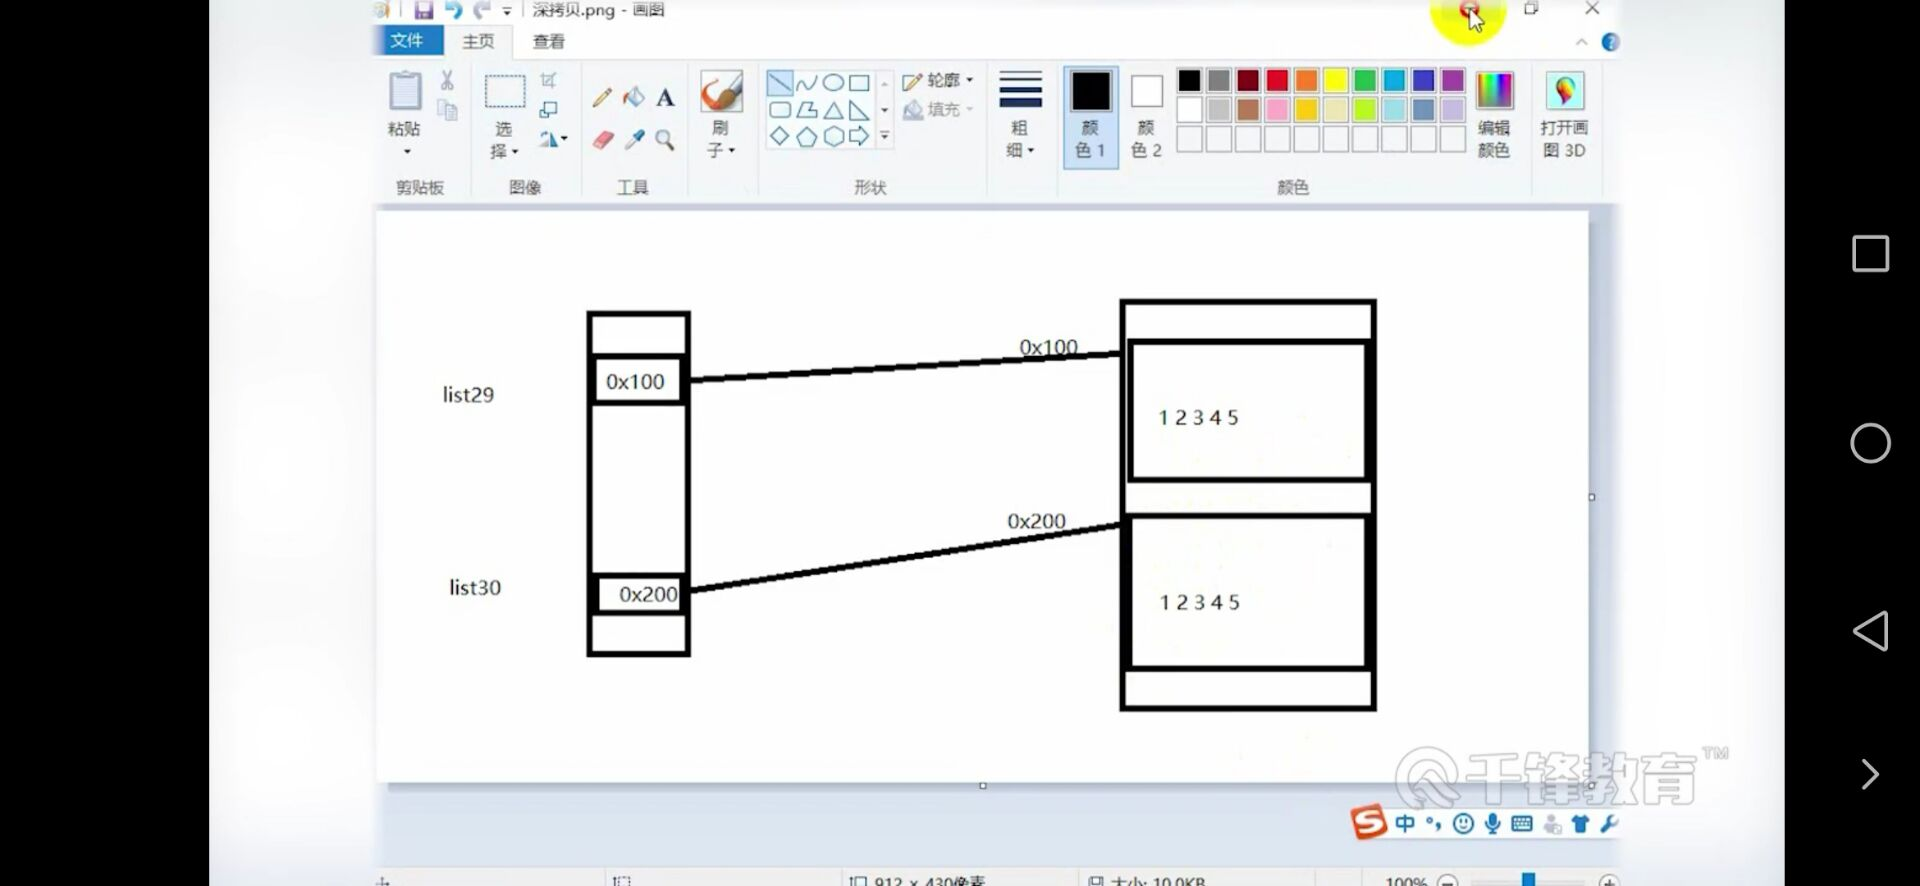
Task: Select the 颜色 2 background color box
Action: tap(1146, 115)
